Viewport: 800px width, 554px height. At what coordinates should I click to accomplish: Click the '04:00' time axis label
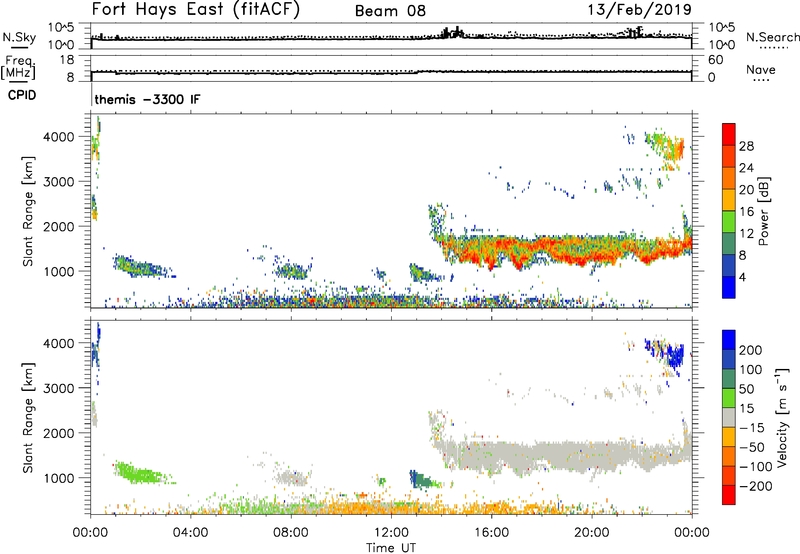click(x=191, y=533)
